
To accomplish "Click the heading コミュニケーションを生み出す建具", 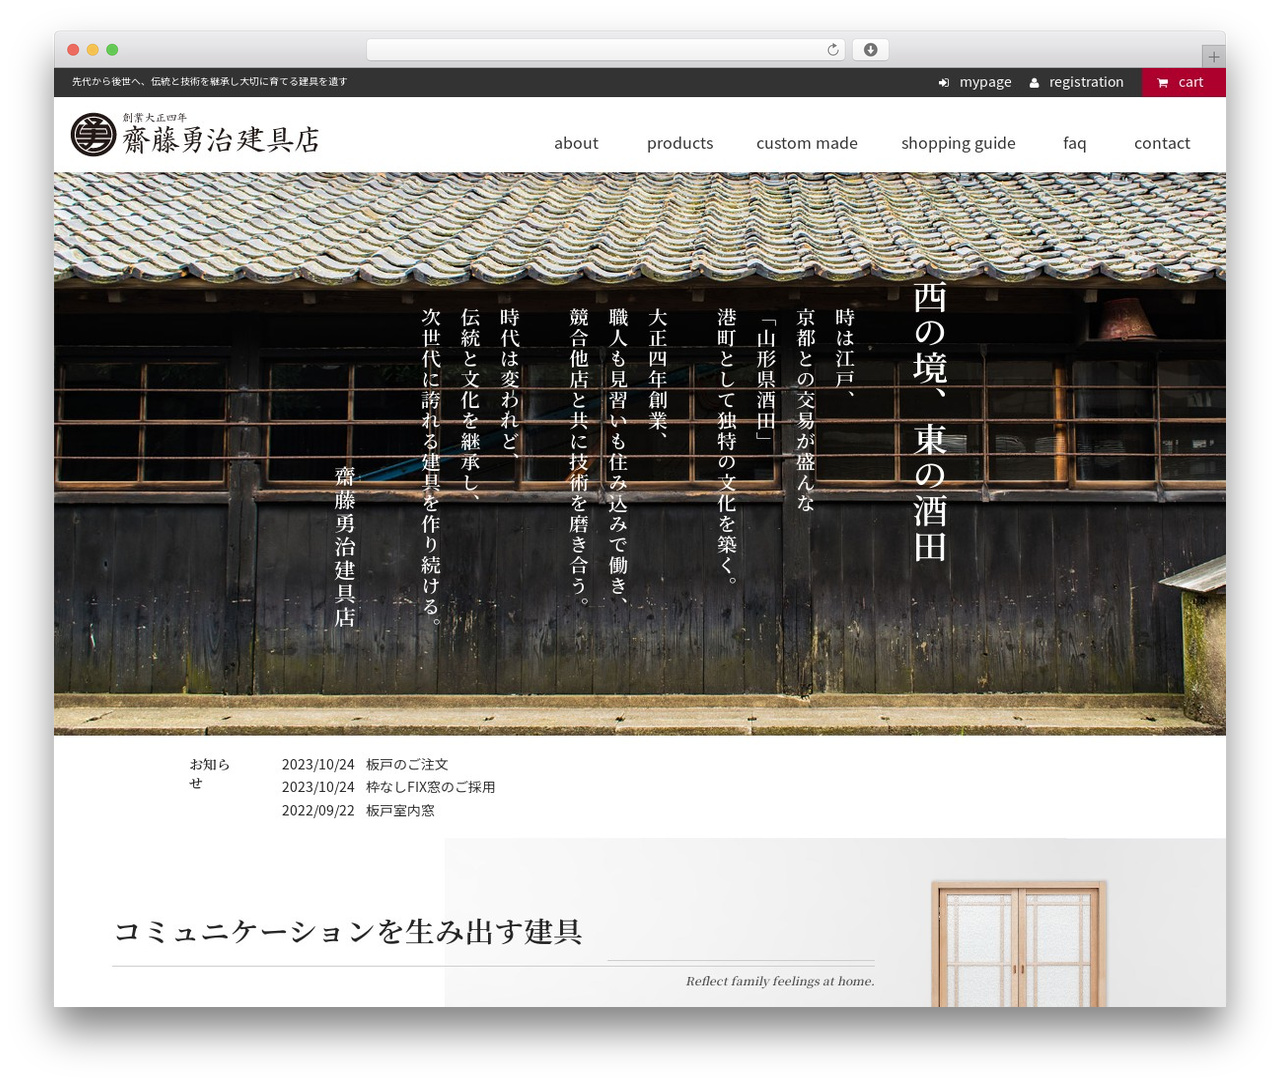I will pos(348,932).
